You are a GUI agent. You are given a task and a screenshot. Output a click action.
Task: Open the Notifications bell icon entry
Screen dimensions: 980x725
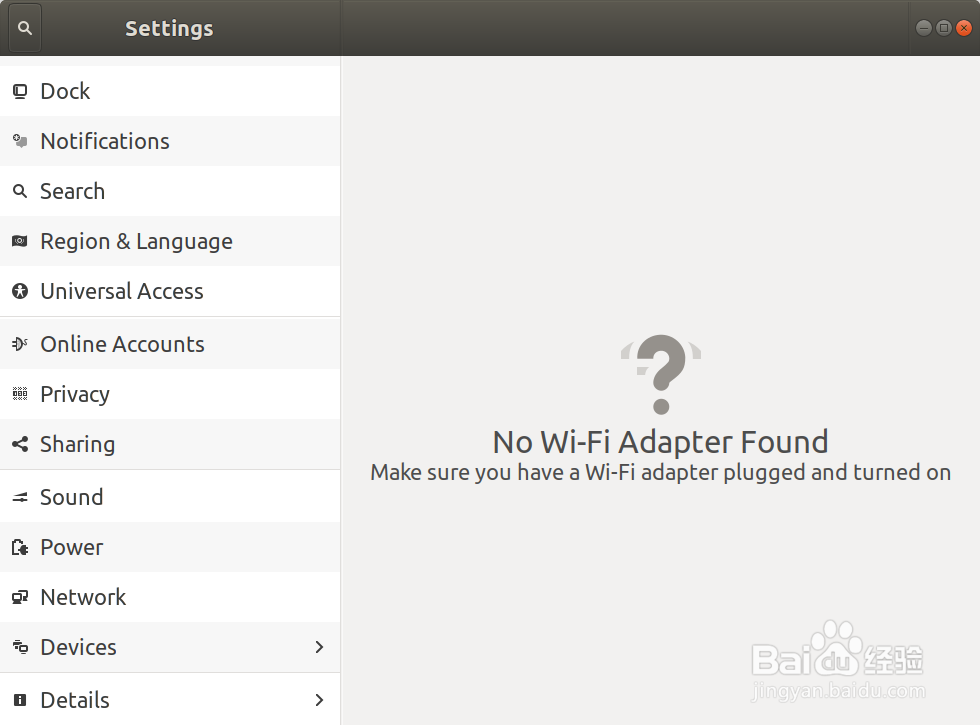point(20,141)
